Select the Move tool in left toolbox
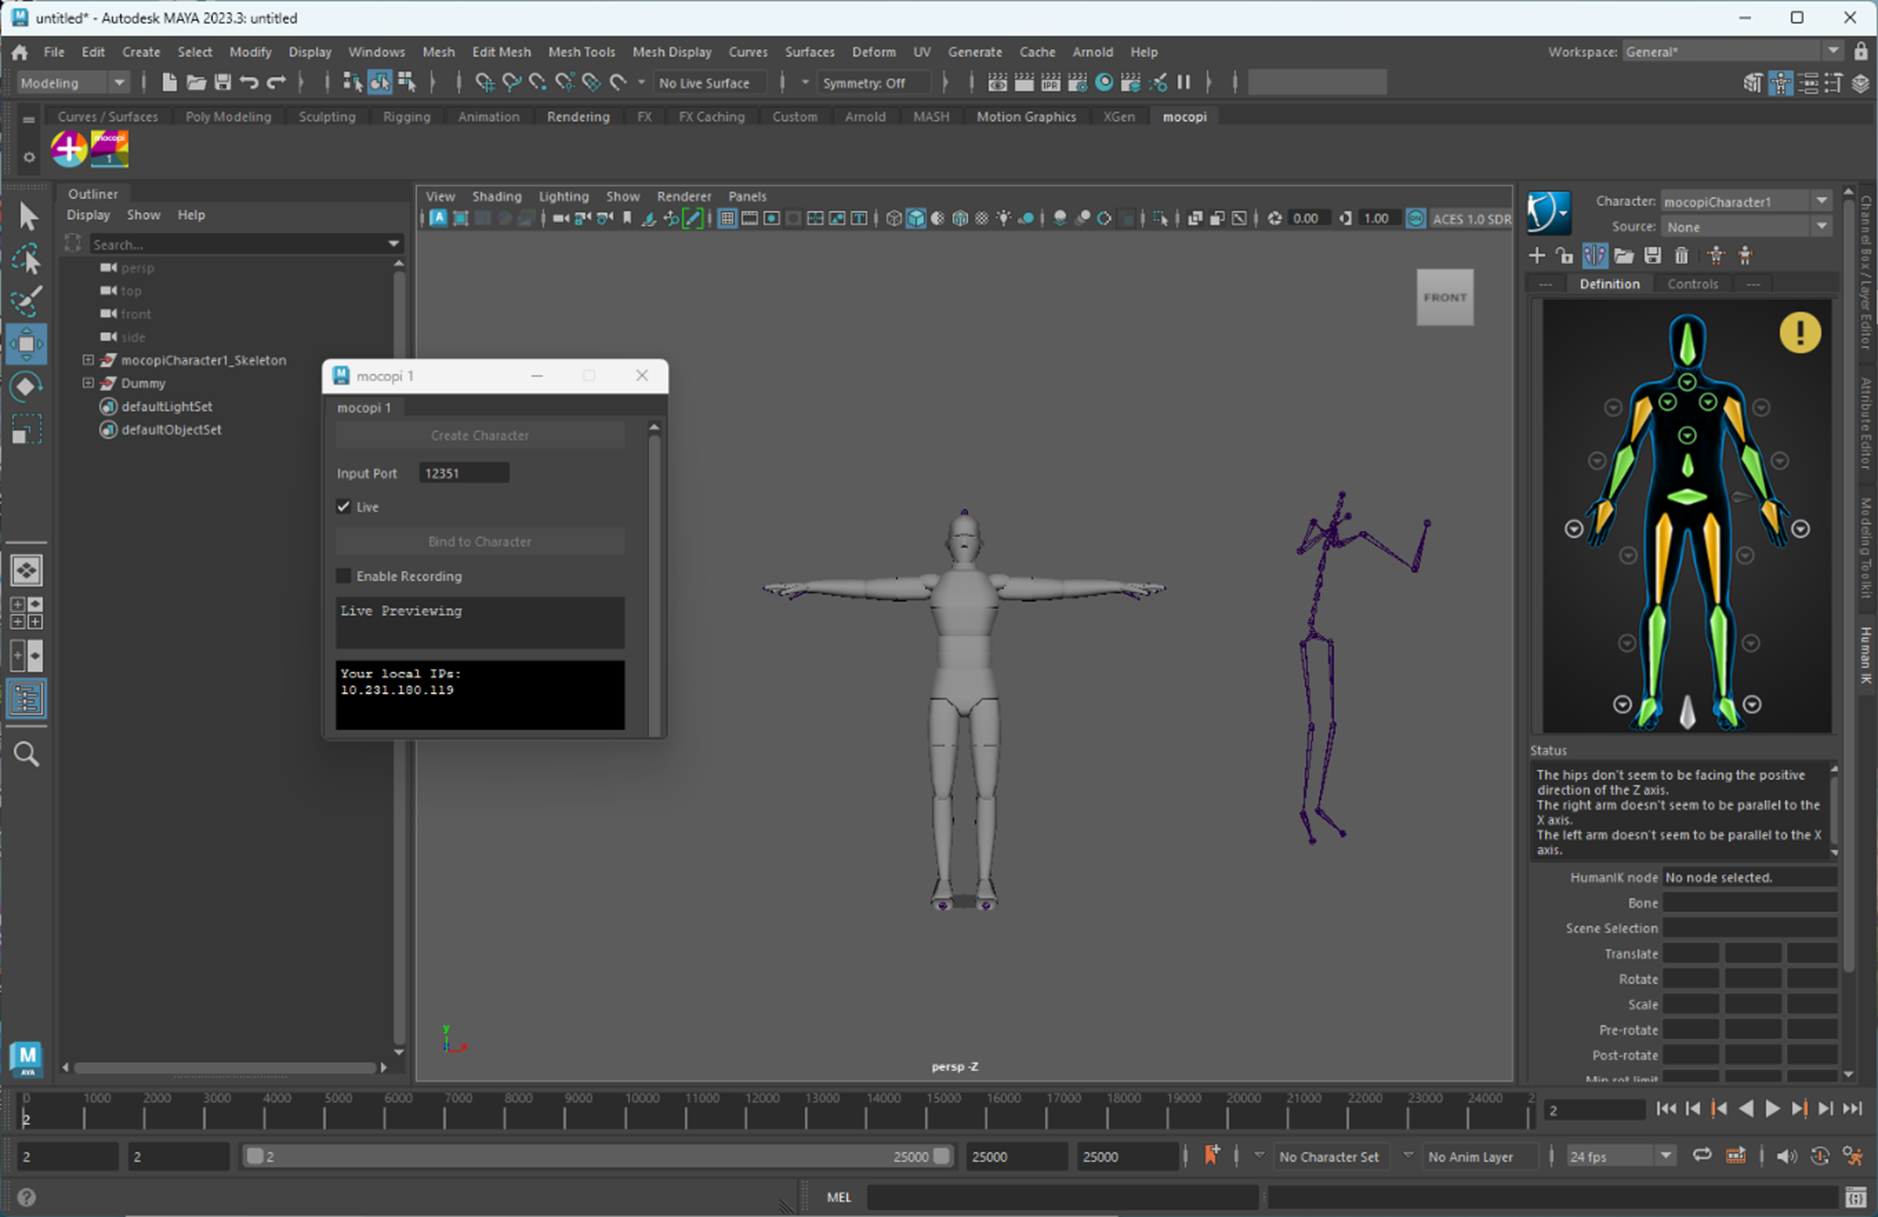This screenshot has height=1217, width=1878. (26, 343)
